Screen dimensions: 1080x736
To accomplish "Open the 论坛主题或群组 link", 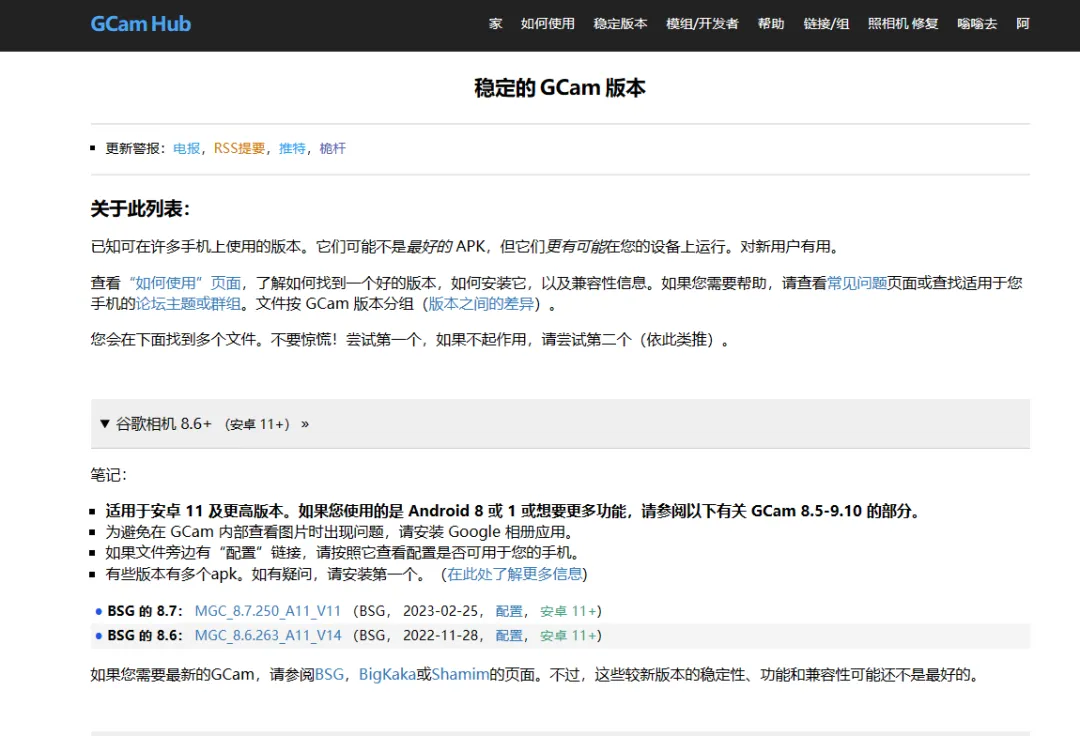I will (x=188, y=304).
